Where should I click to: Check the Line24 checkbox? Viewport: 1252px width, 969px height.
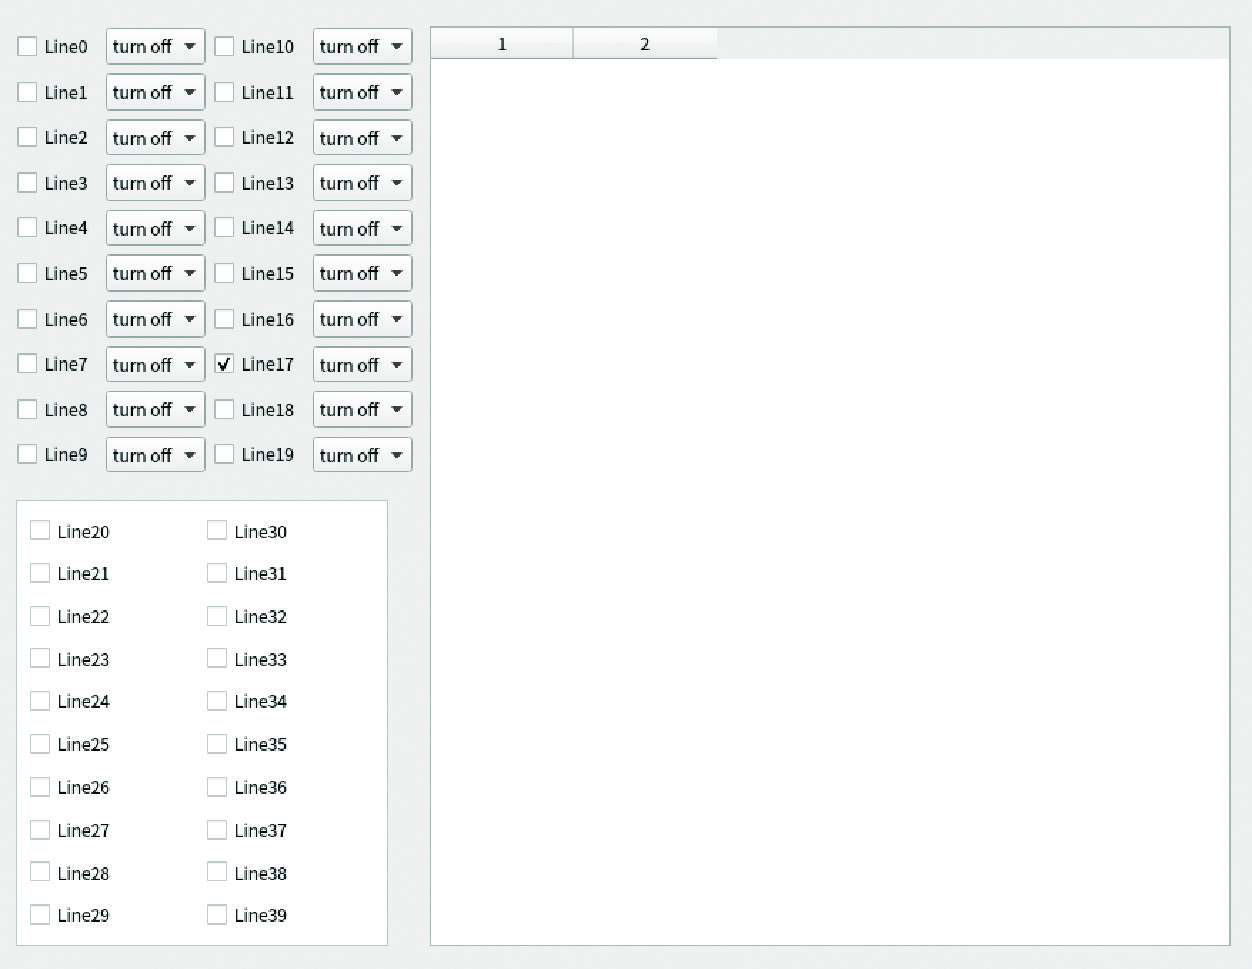[40, 701]
